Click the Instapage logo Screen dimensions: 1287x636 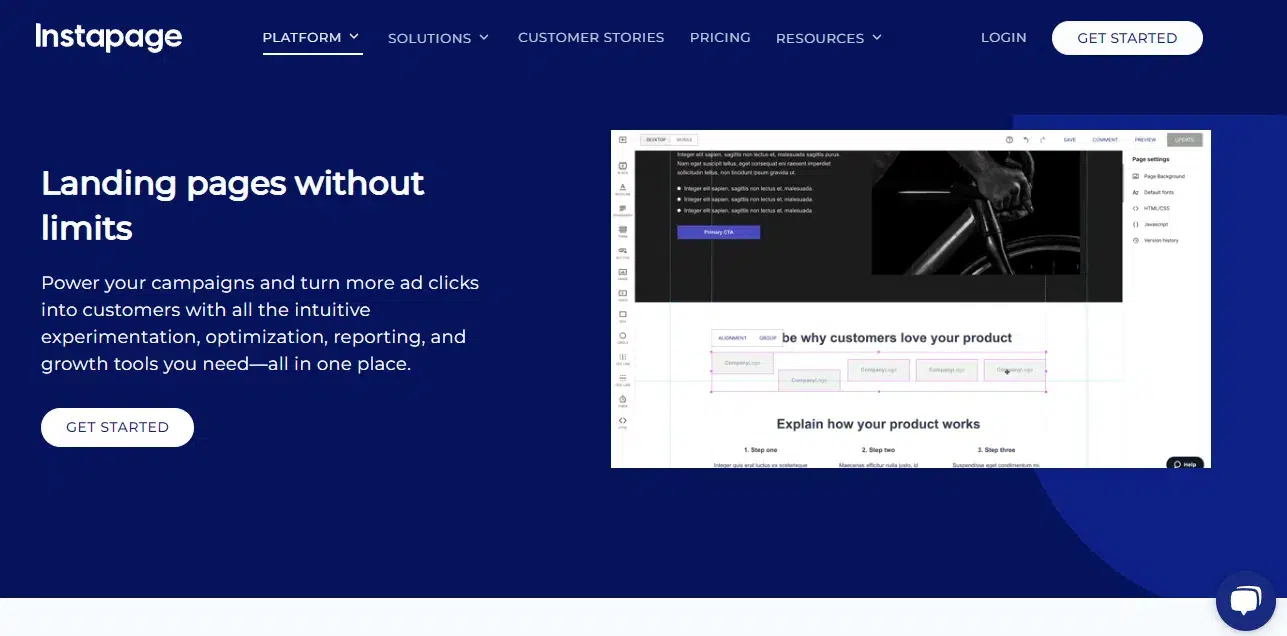click(x=108, y=38)
